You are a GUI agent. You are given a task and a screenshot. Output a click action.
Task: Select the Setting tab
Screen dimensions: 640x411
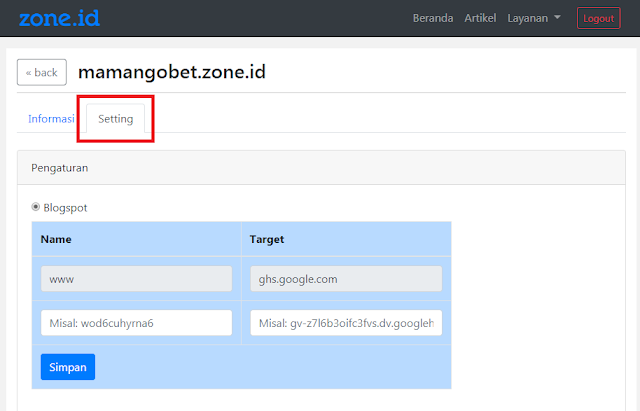pyautogui.click(x=116, y=119)
